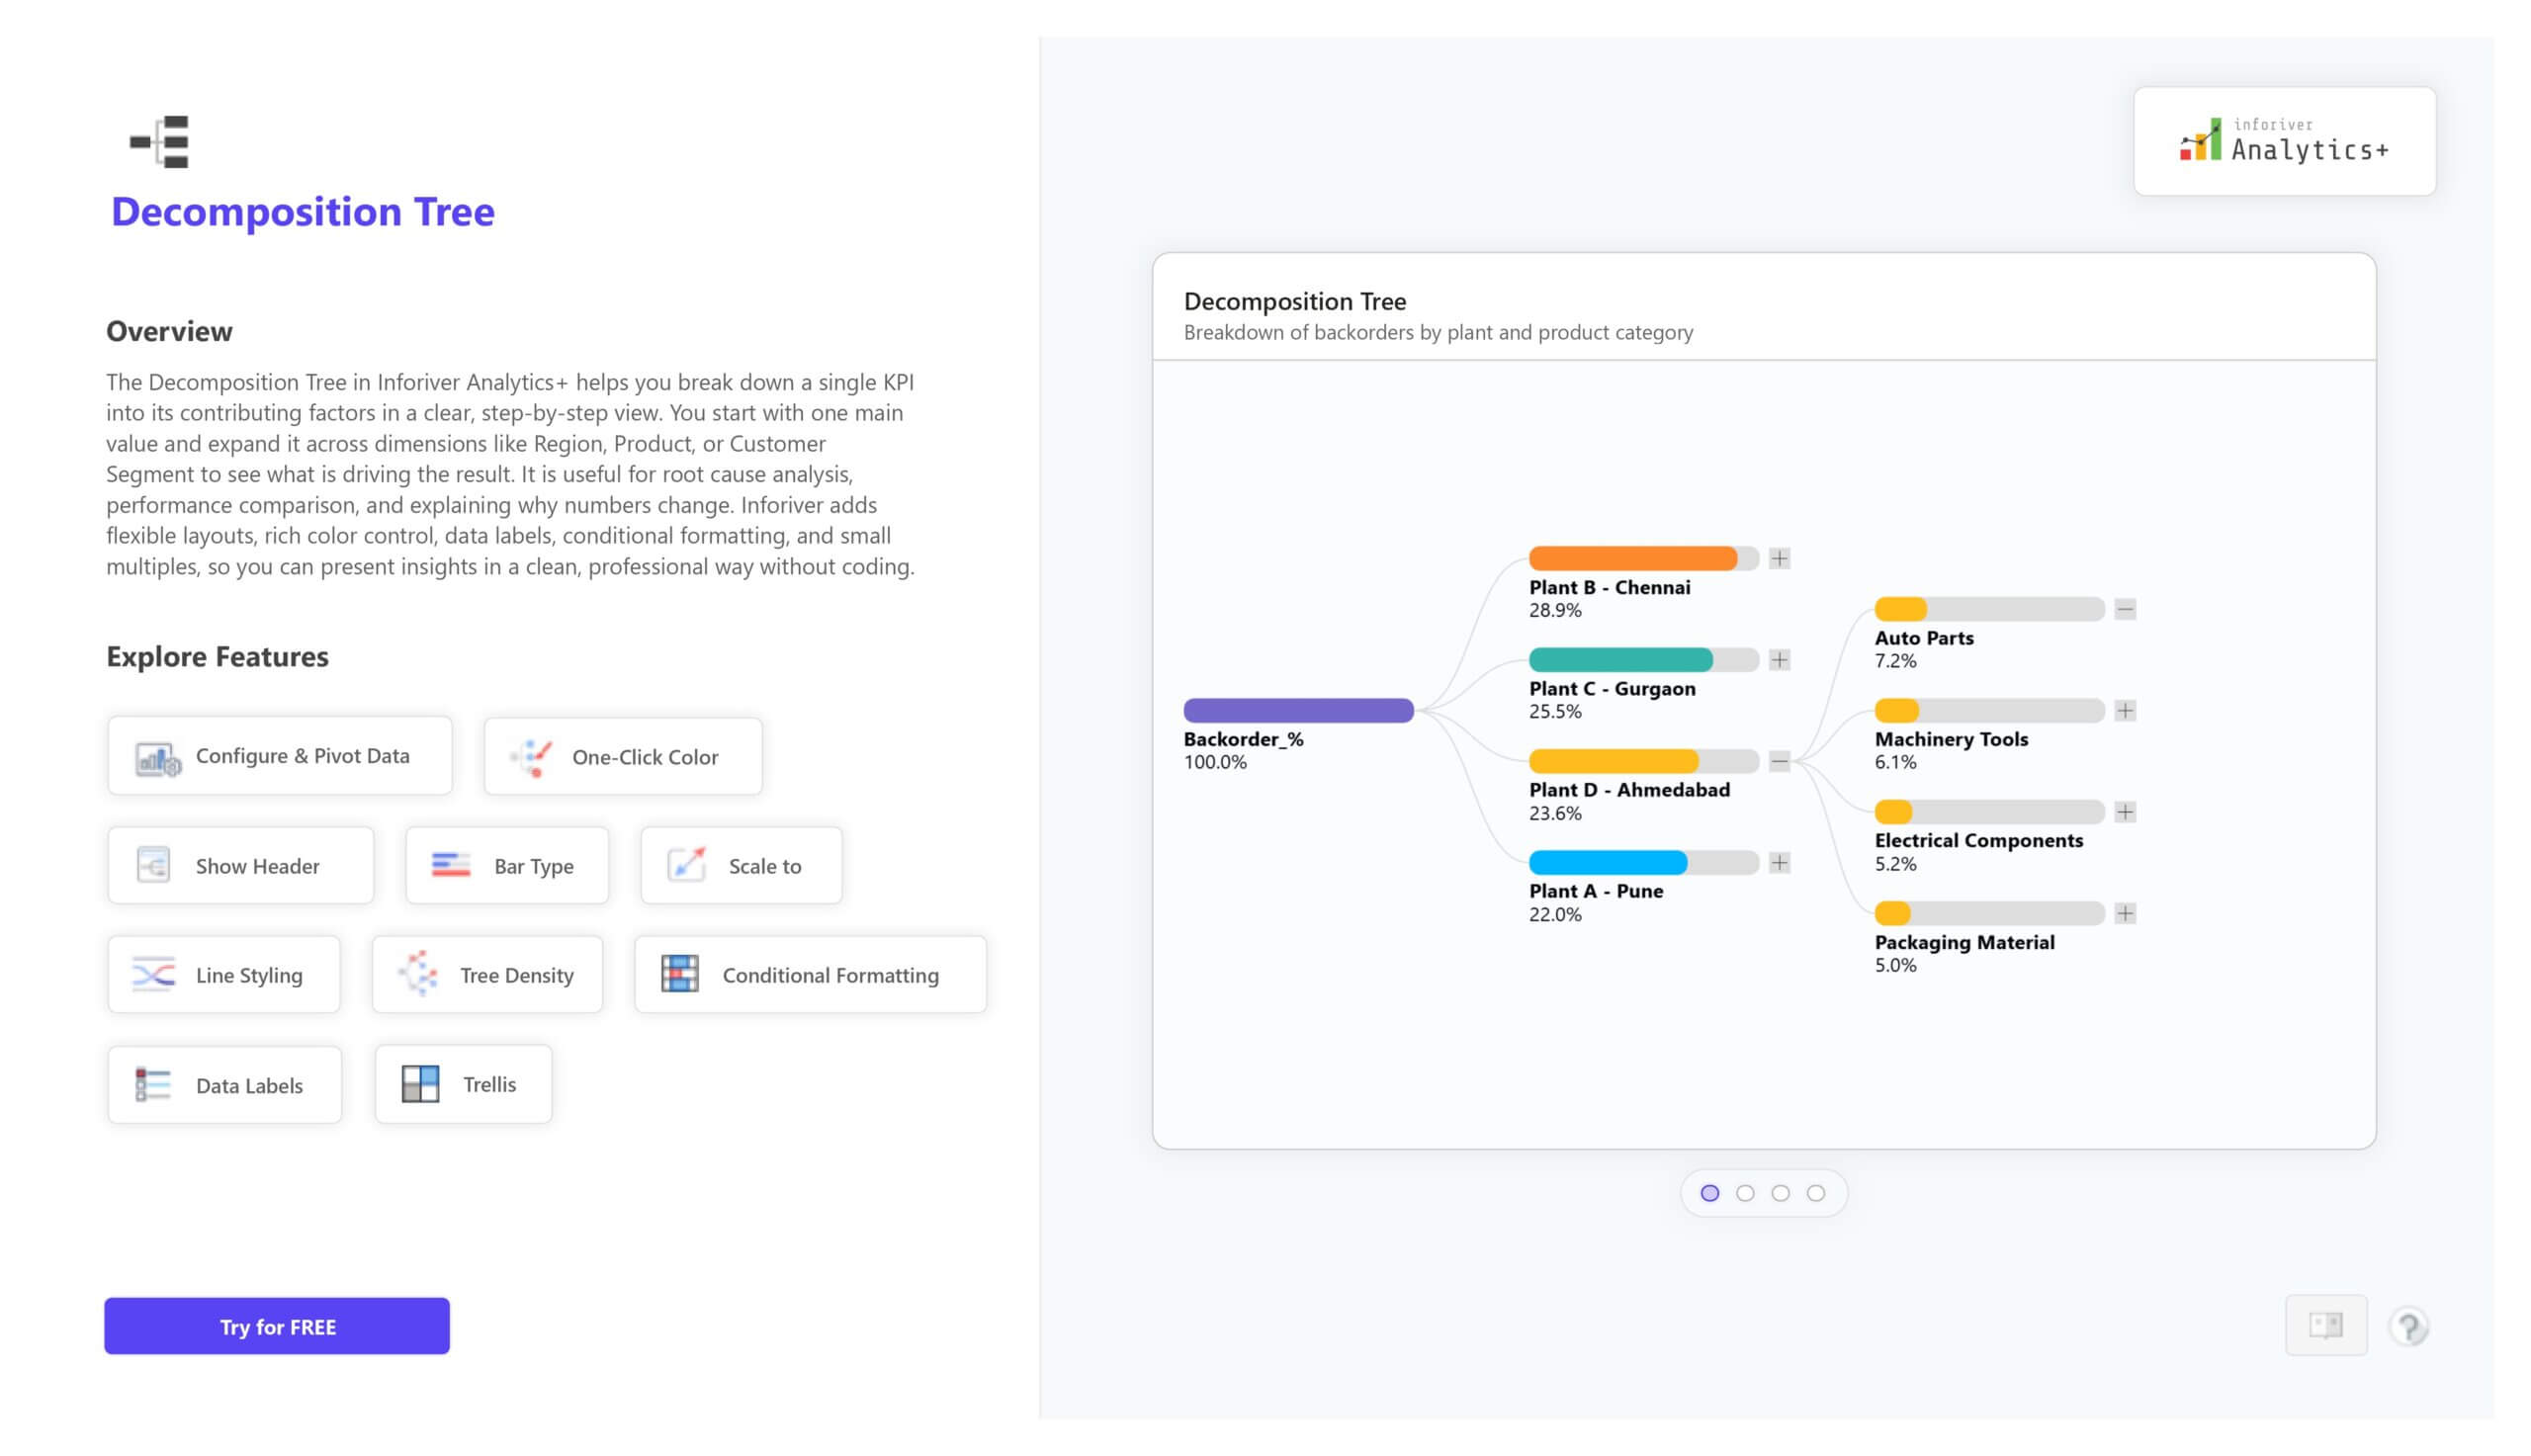Switch to the second carousel dot
Image resolution: width=2531 pixels, height=1456 pixels.
click(x=1745, y=1194)
